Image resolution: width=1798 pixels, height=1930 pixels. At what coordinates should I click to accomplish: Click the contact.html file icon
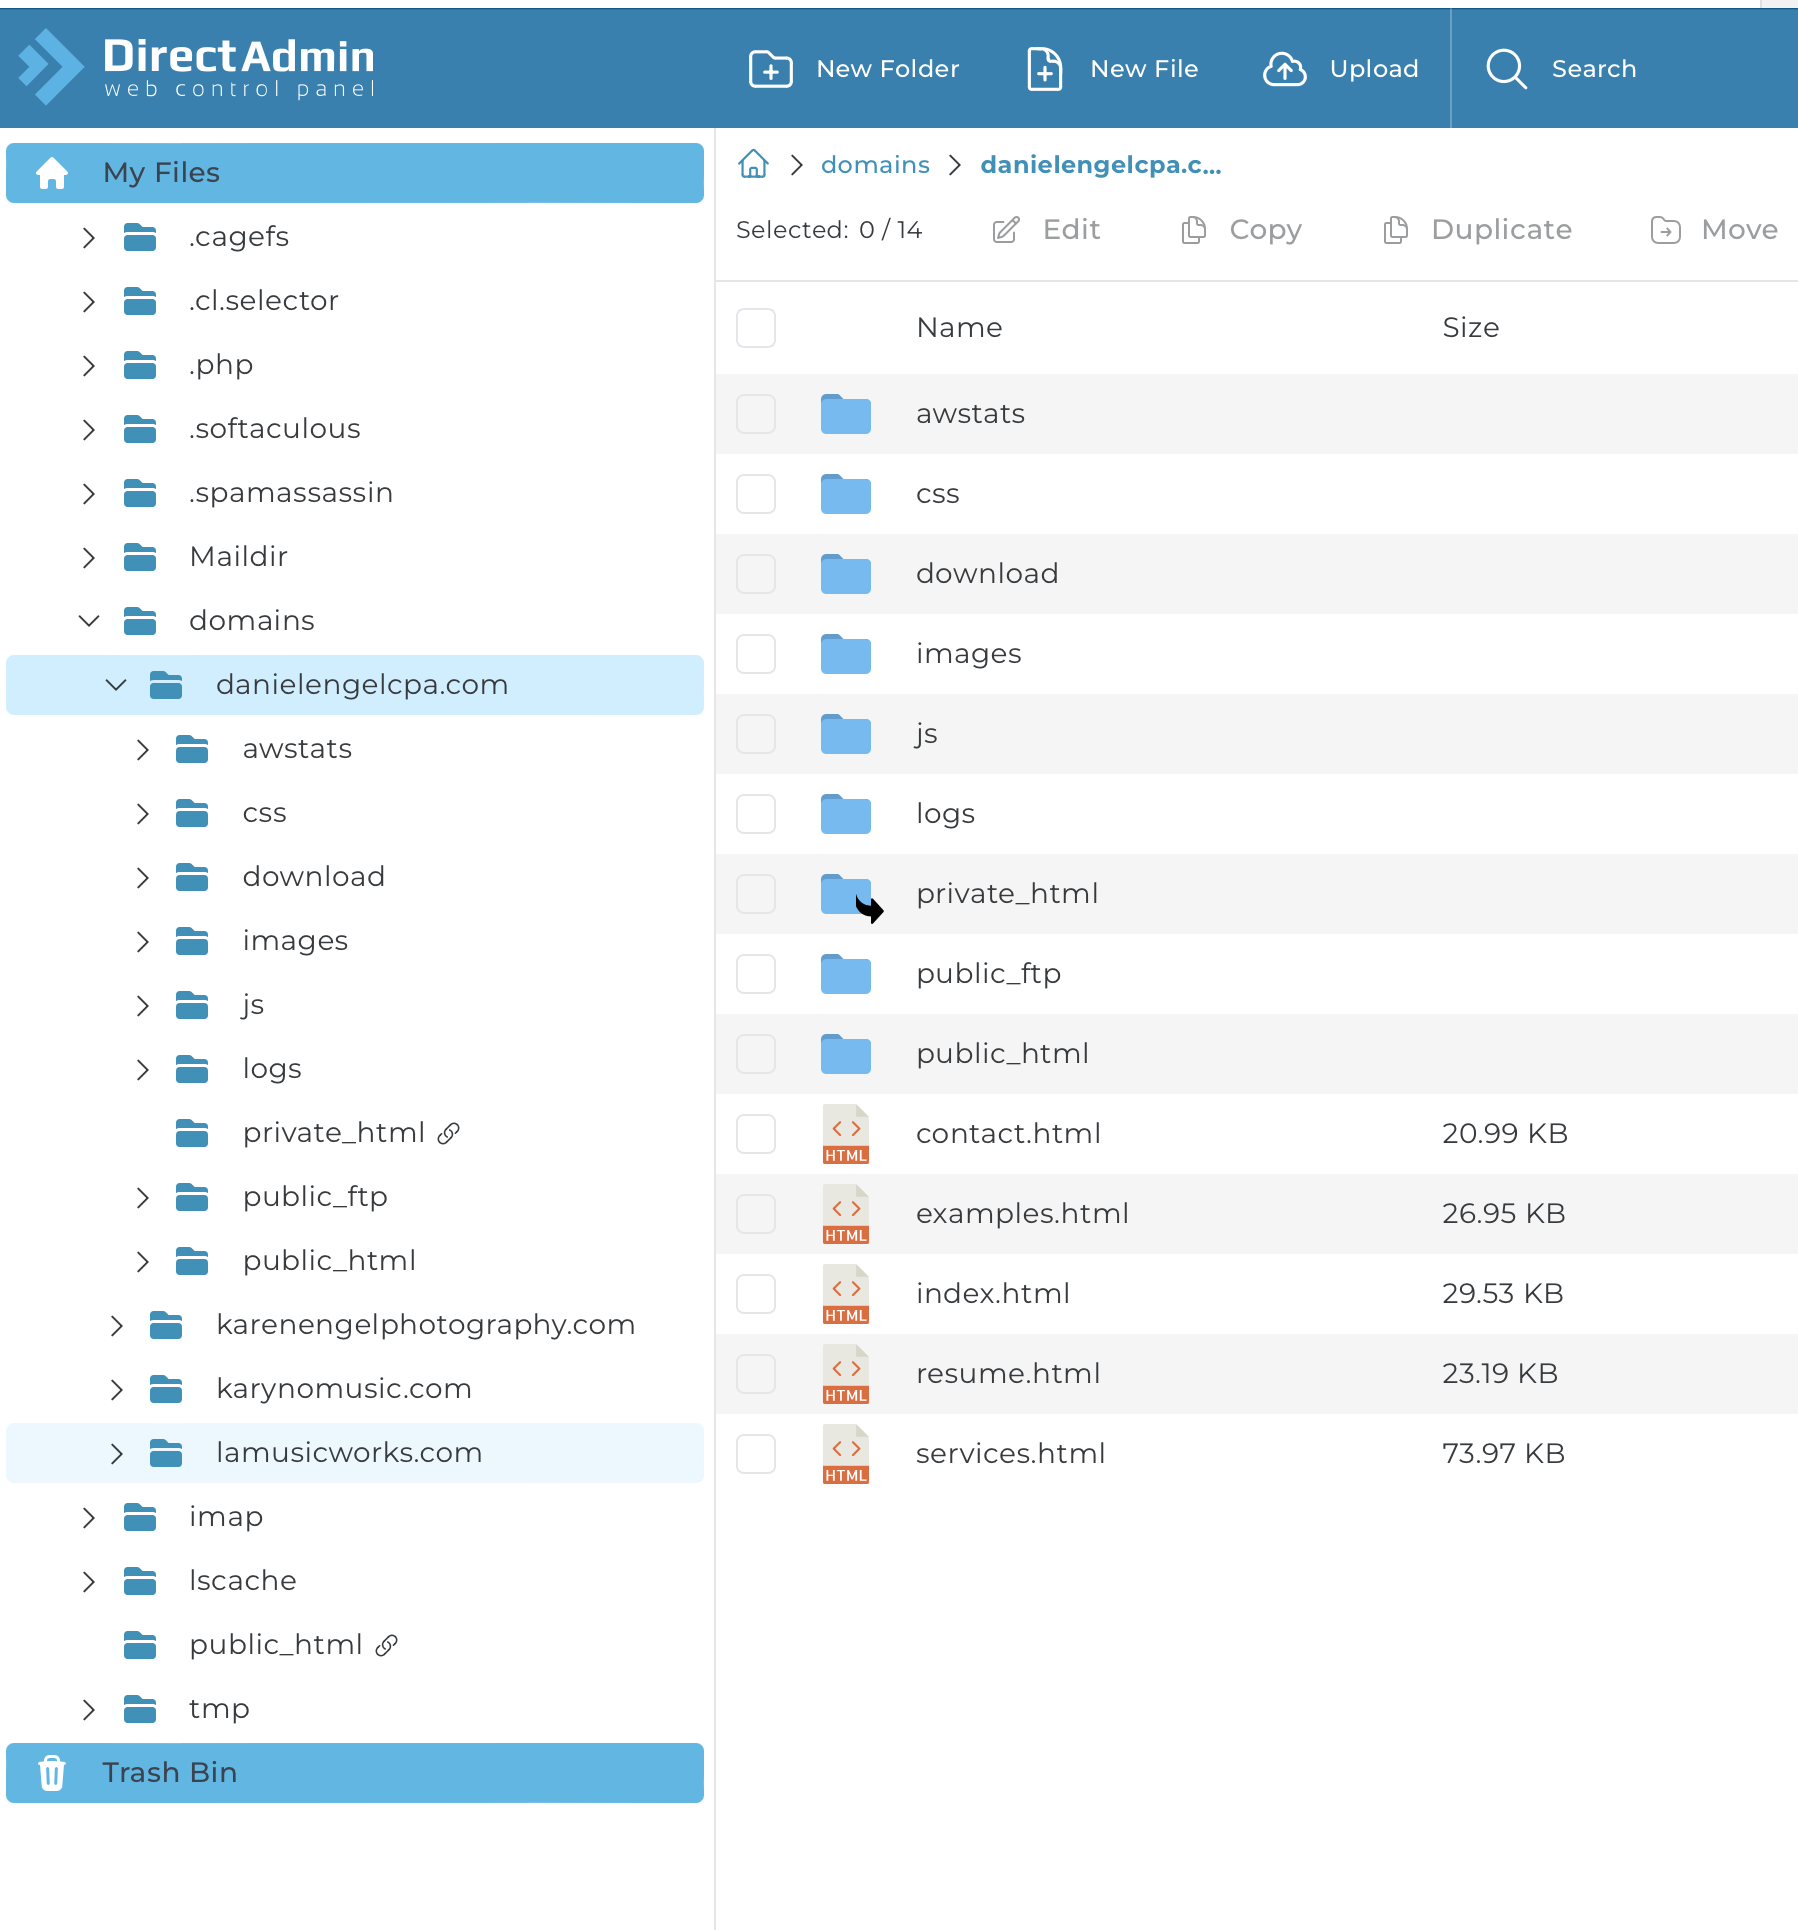(846, 1134)
